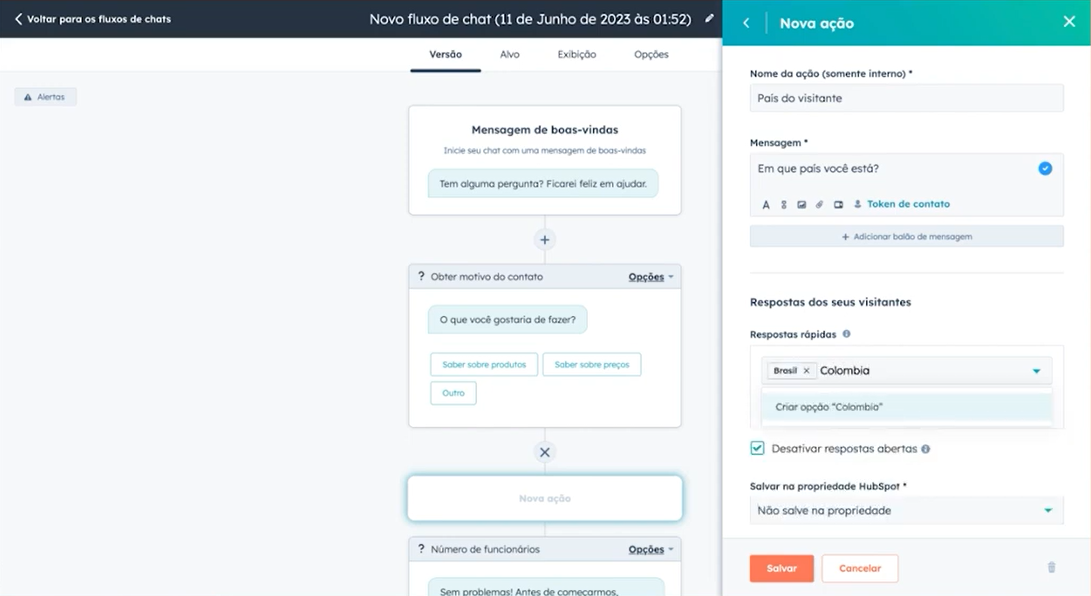The image size is (1091, 596).
Task: Click 'Adicionar balão de mensagem'
Action: coord(906,236)
